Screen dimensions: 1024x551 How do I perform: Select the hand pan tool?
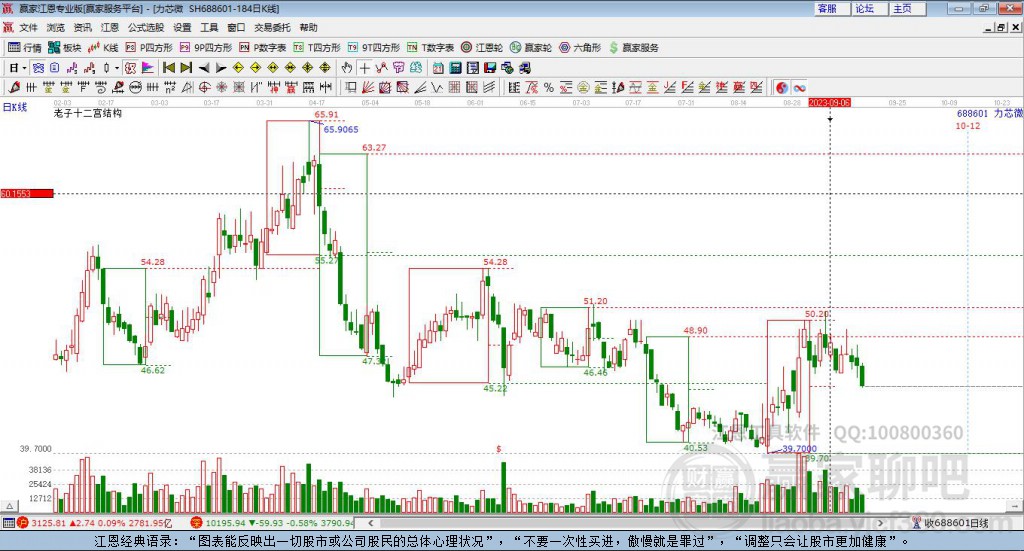pyautogui.click(x=347, y=68)
